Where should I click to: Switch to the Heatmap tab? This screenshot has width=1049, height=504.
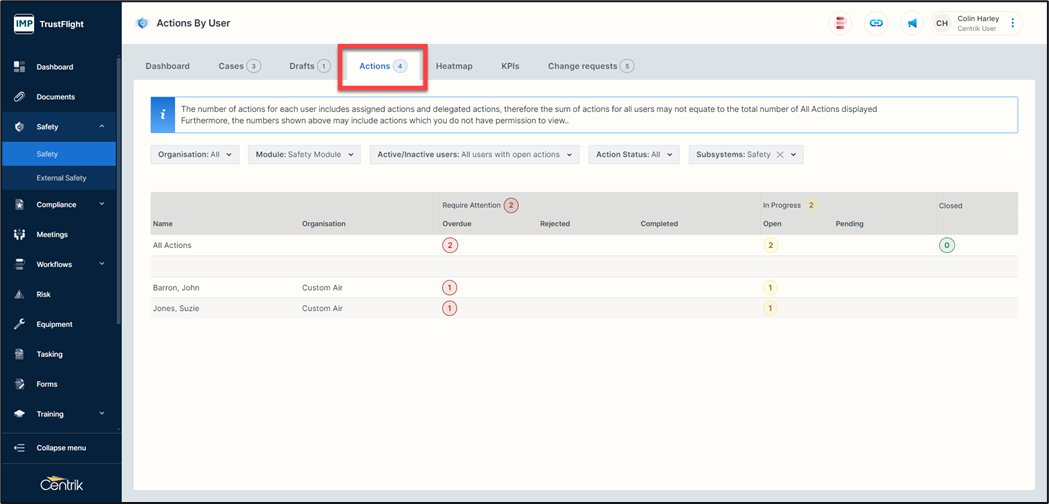click(454, 66)
